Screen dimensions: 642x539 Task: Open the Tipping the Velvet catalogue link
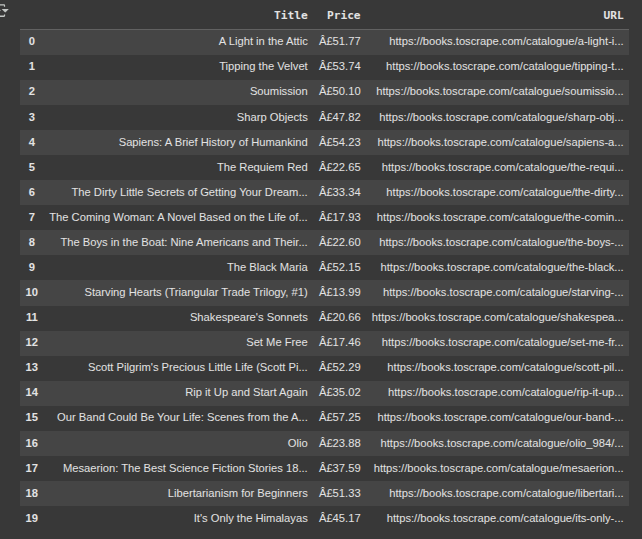tap(504, 66)
